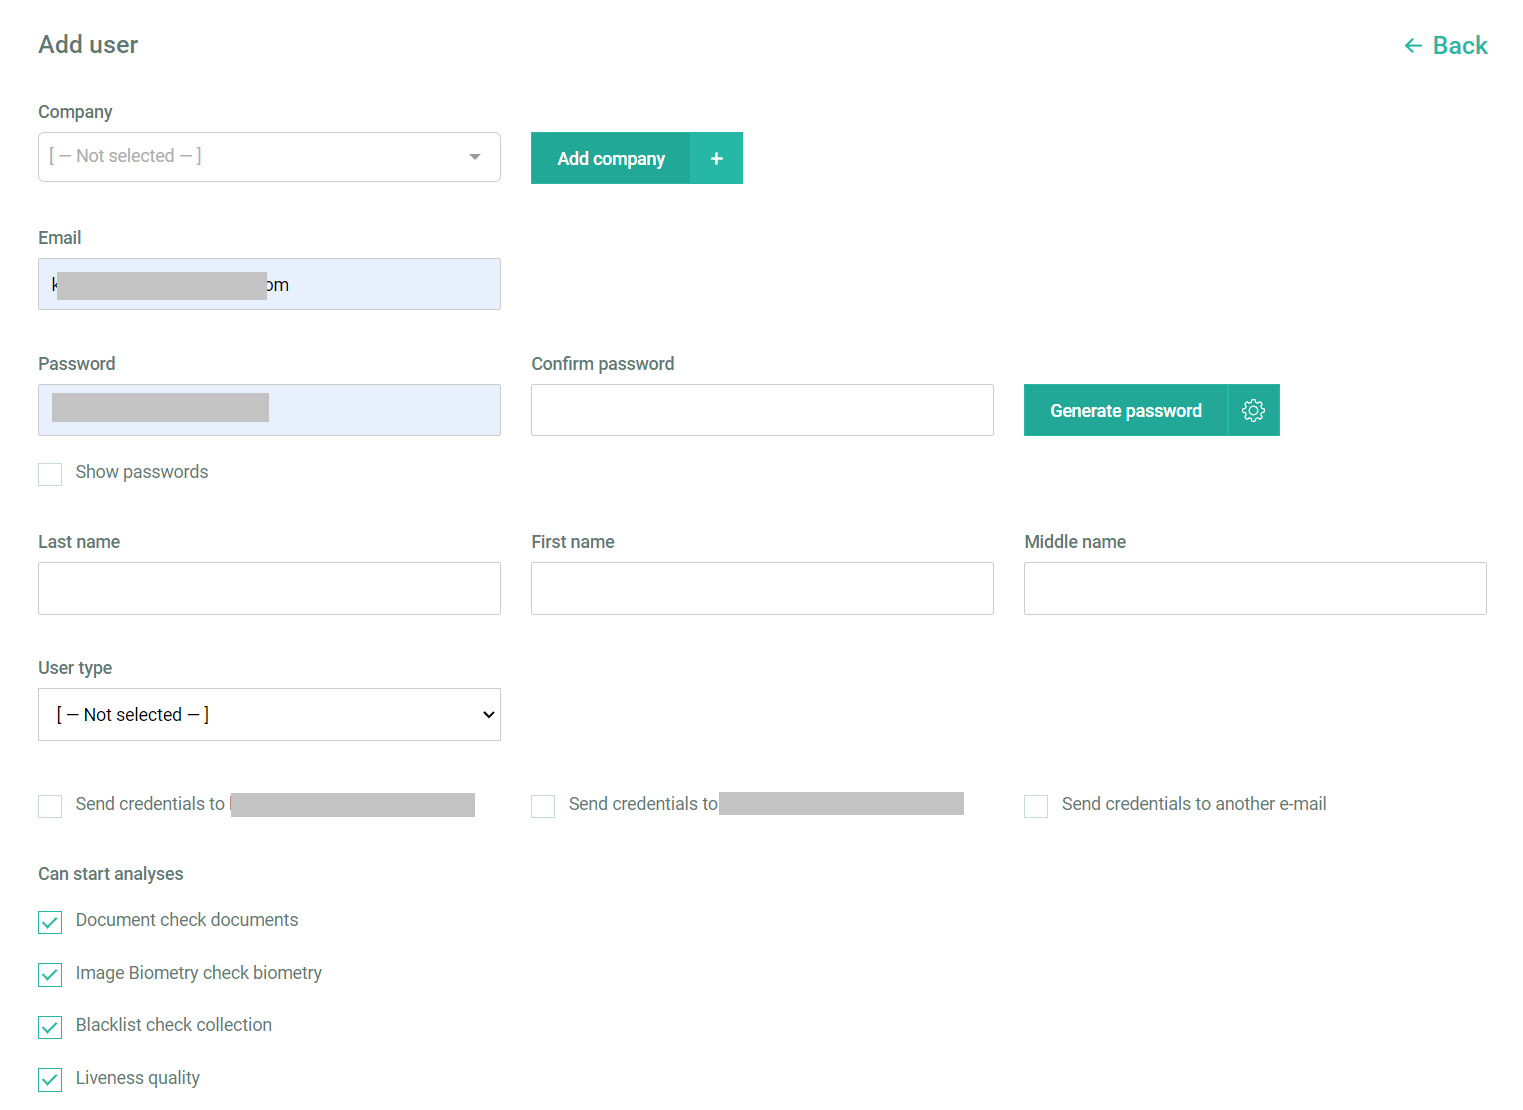Tick the middle Send credentials checkbox

click(543, 806)
